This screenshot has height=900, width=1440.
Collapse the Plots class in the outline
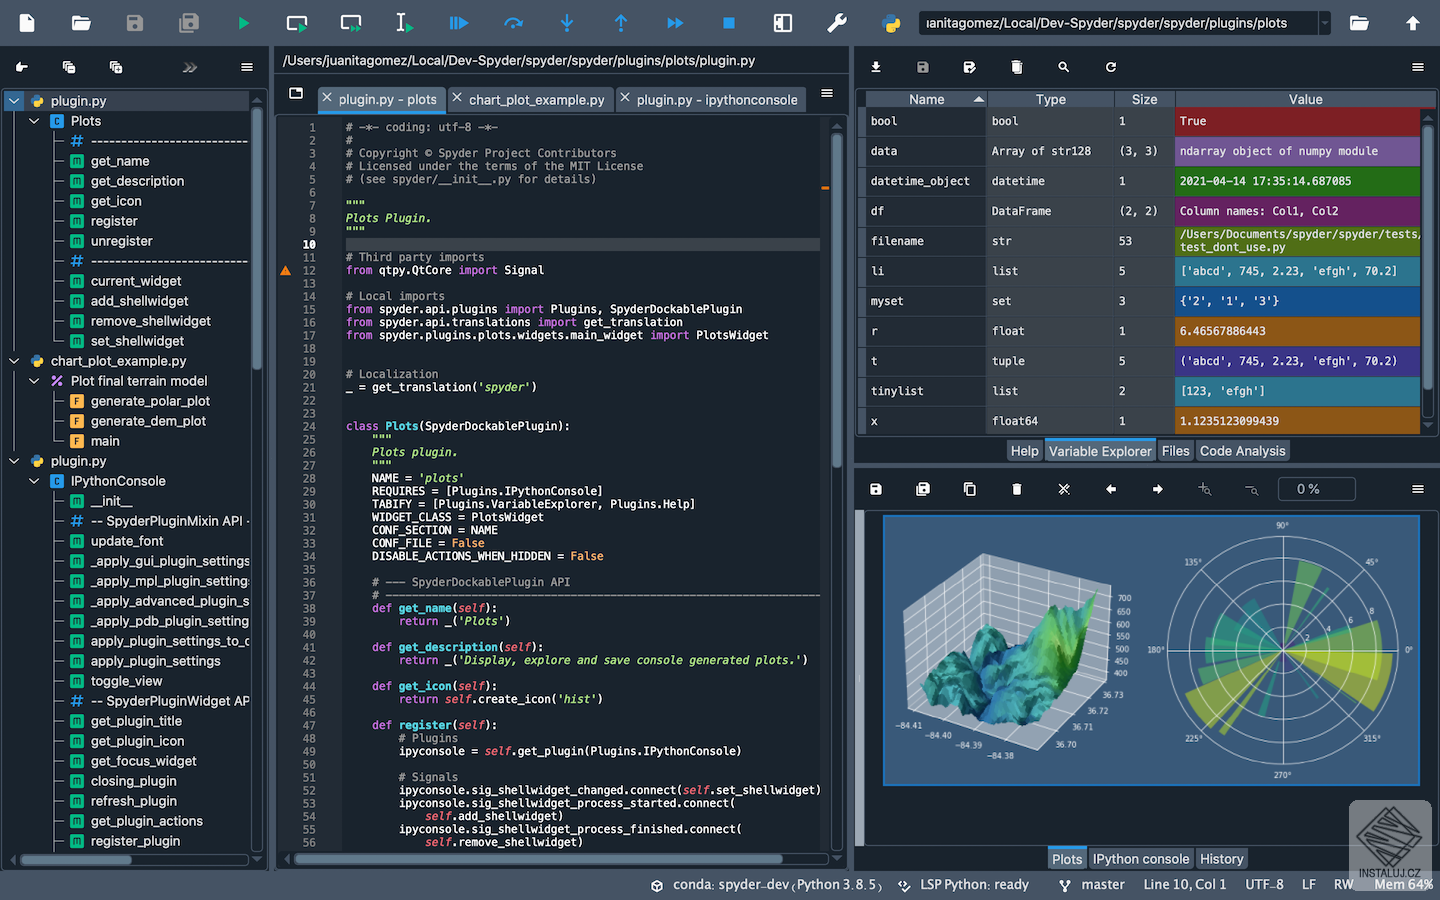(x=34, y=121)
